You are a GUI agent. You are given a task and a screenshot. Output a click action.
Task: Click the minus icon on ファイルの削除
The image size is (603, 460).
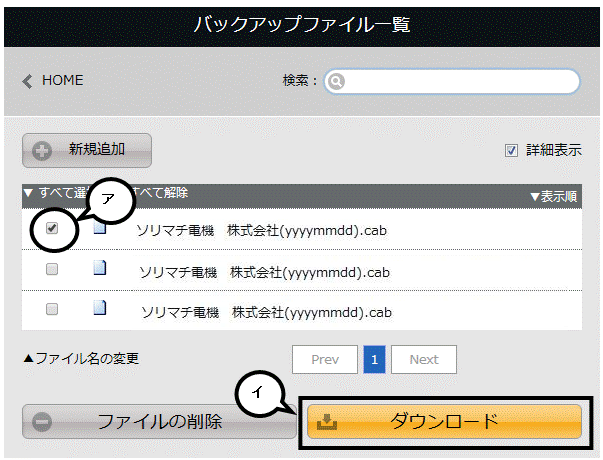[42, 422]
